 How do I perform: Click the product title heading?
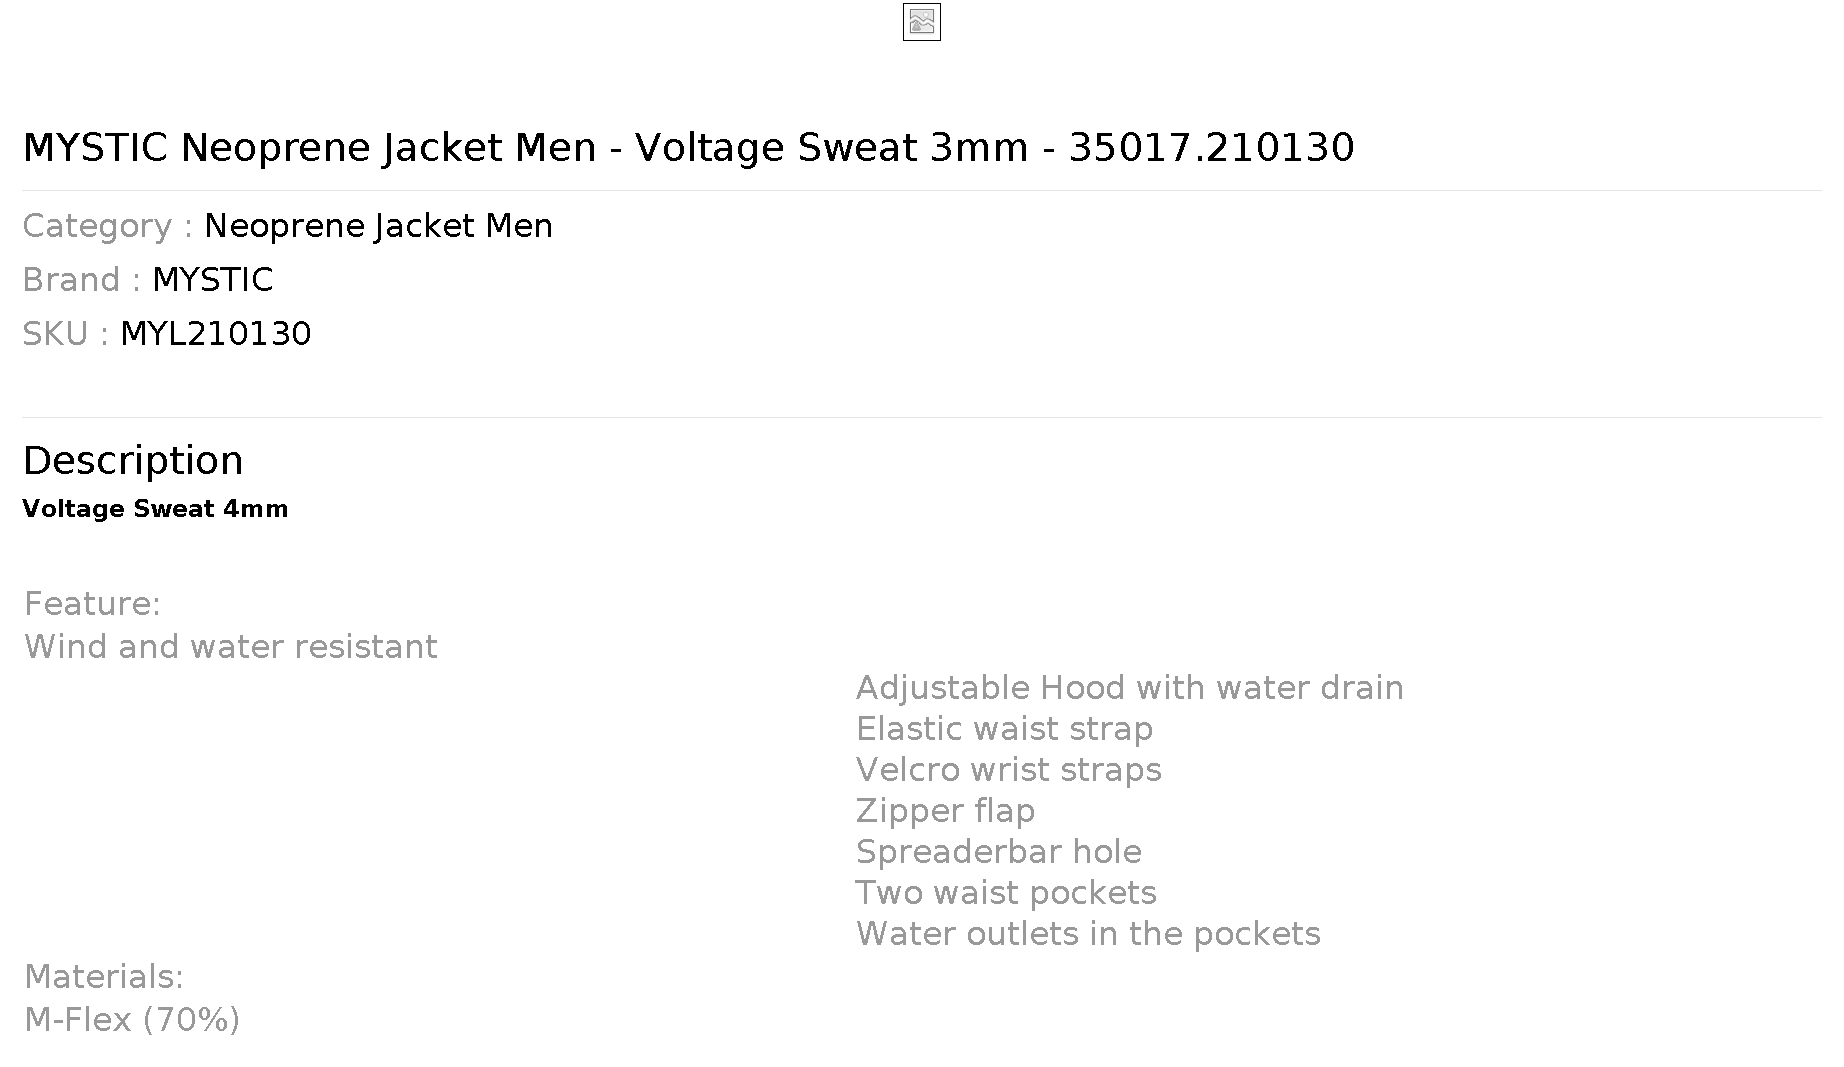(x=688, y=147)
